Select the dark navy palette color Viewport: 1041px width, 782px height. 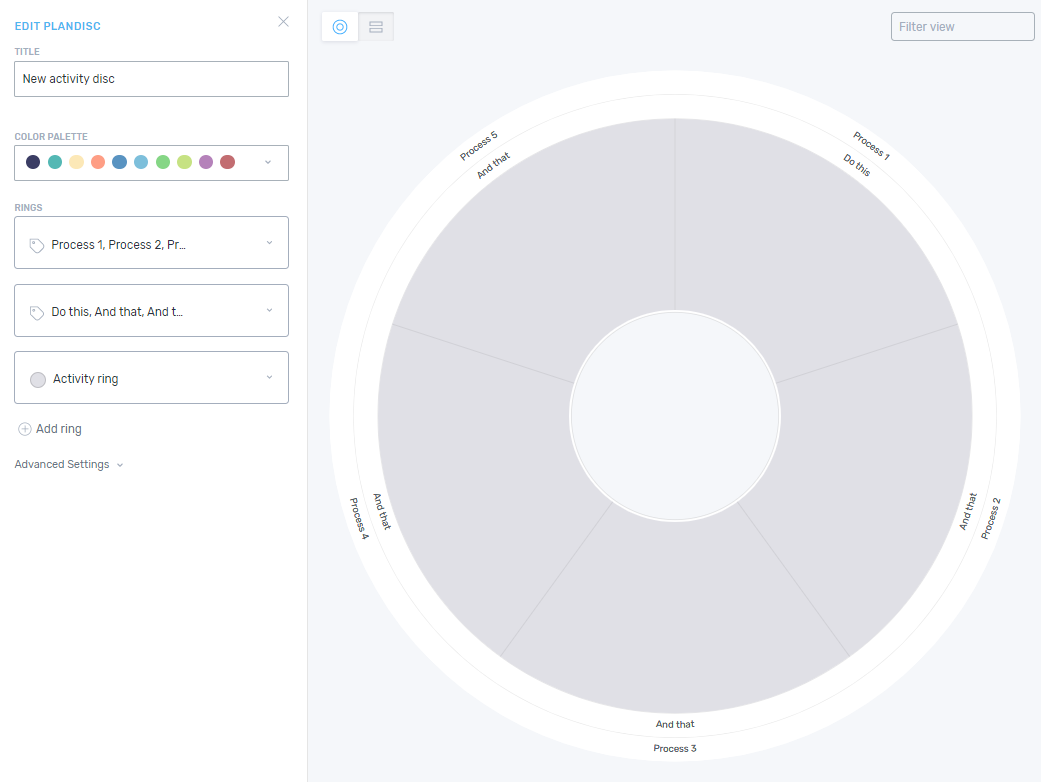tap(33, 162)
